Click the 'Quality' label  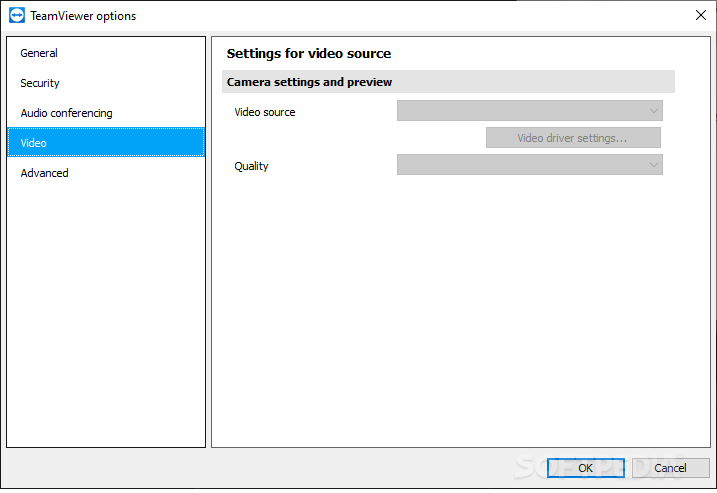click(x=251, y=166)
